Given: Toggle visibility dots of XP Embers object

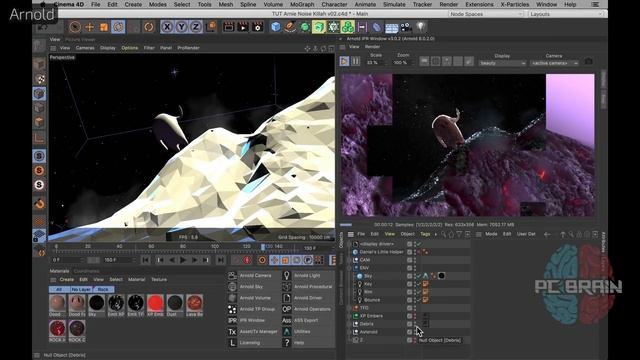Looking at the screenshot, I should point(416,316).
